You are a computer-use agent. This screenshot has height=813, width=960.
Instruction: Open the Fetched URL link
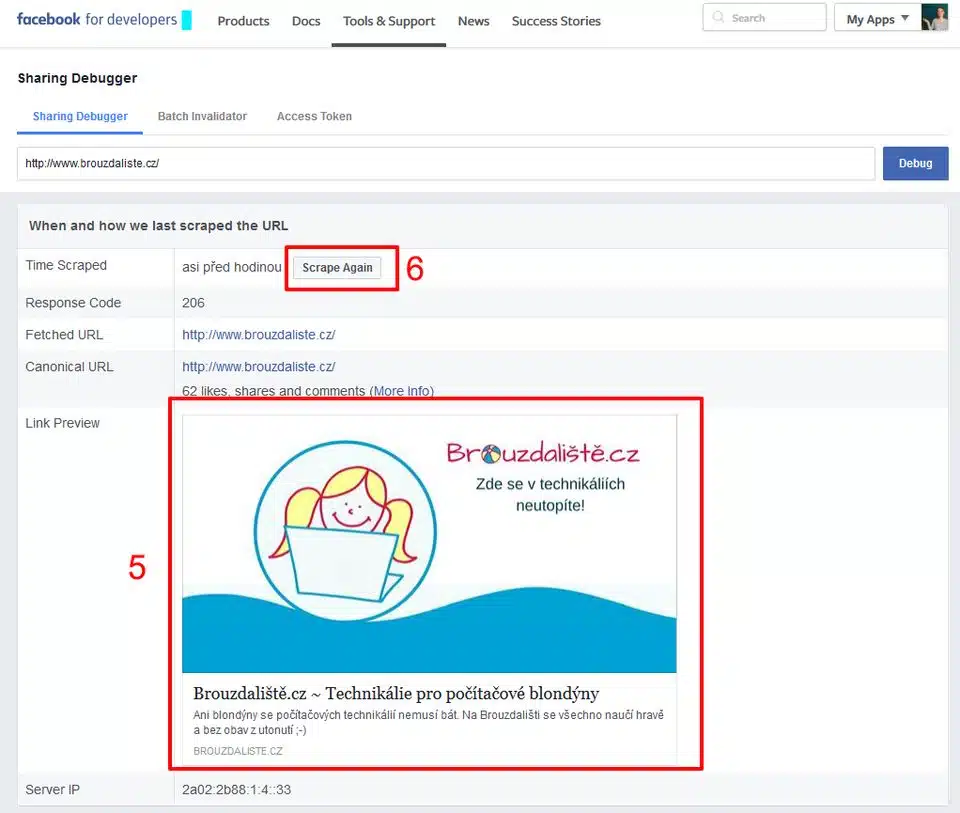pos(258,335)
